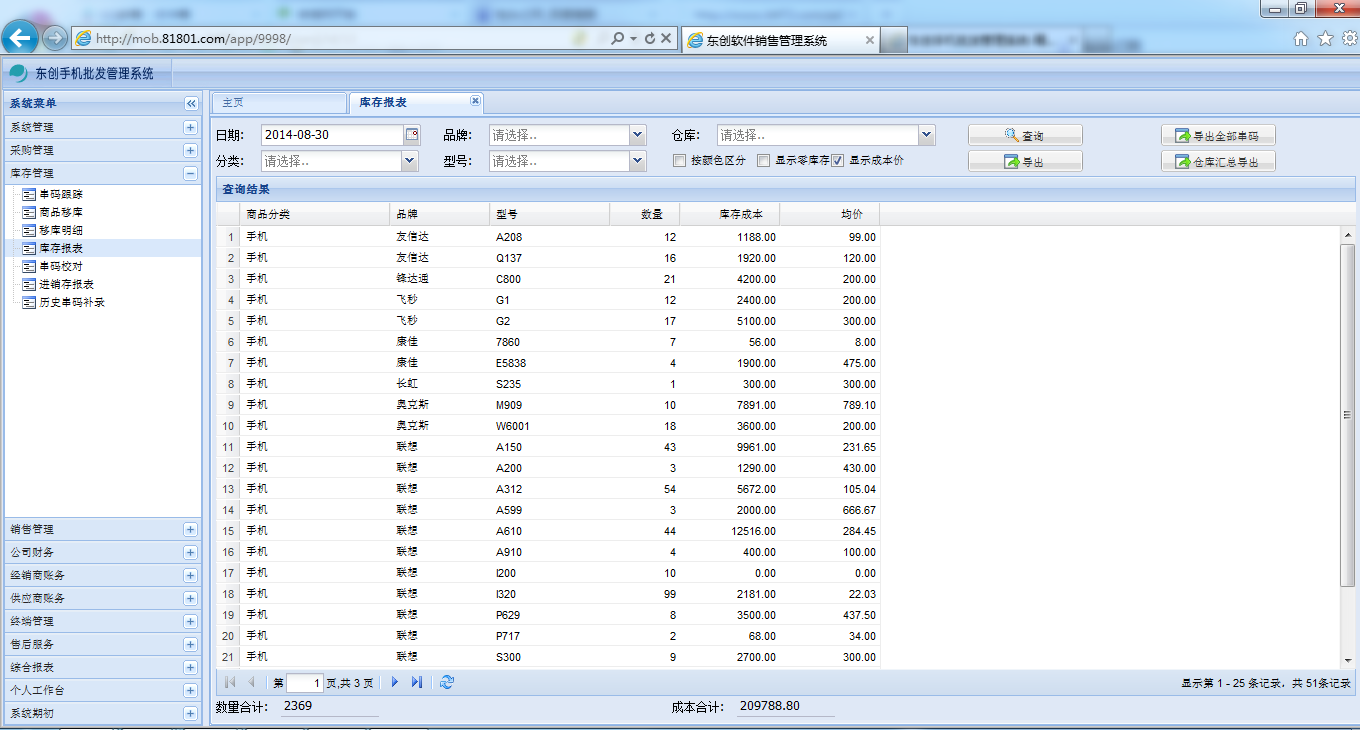Uncheck the 显示成本价 checkbox
Image resolution: width=1360 pixels, height=730 pixels.
click(x=838, y=160)
